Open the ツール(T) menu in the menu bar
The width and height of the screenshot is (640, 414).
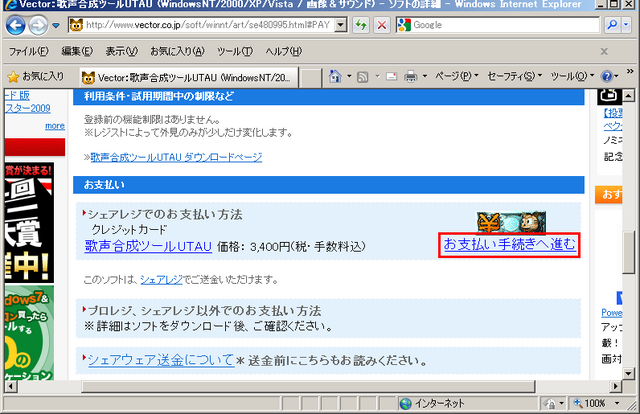[x=235, y=51]
